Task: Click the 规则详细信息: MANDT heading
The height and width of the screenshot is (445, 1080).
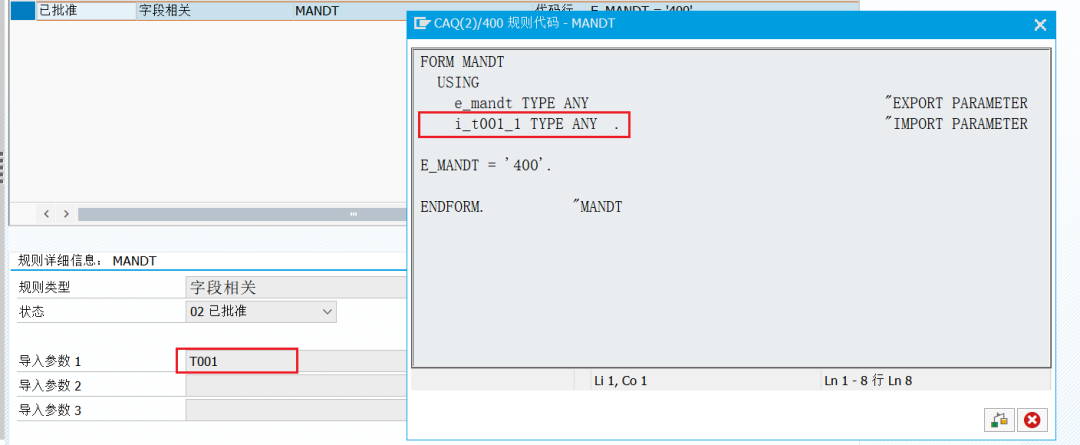Action: (x=87, y=261)
